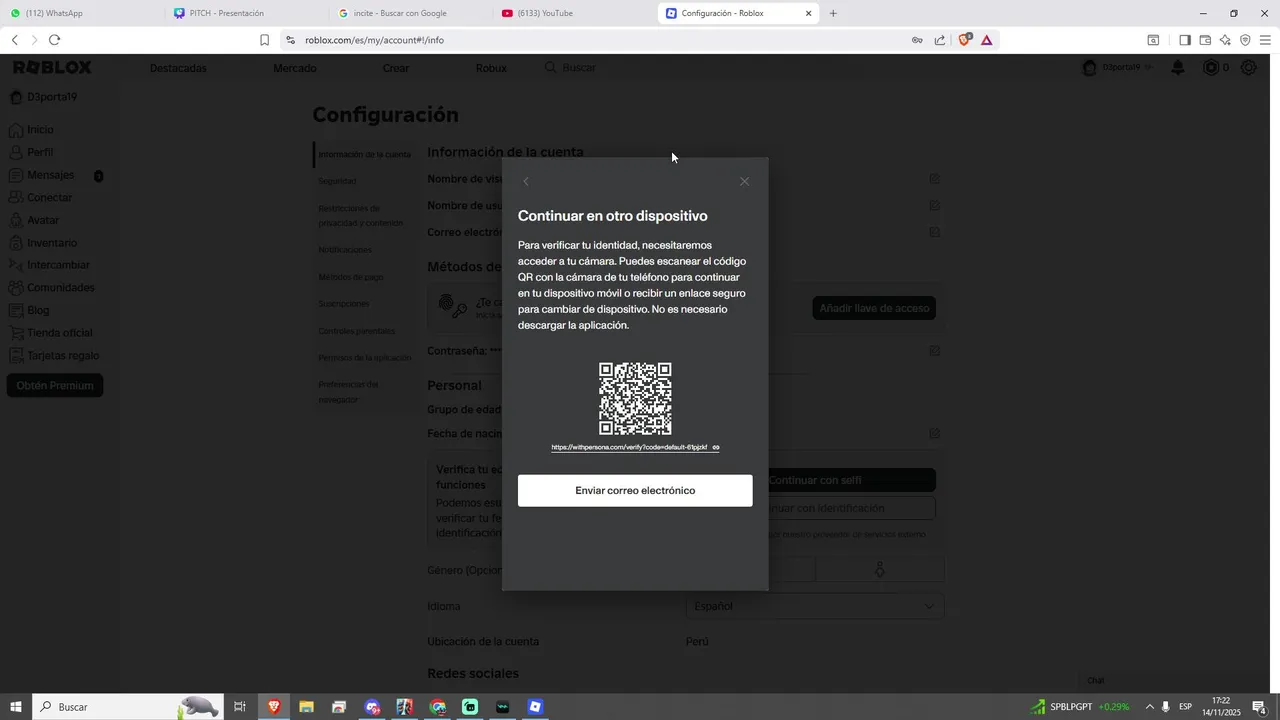Click the Roblox logo
Image resolution: width=1280 pixels, height=720 pixels.
click(52, 67)
